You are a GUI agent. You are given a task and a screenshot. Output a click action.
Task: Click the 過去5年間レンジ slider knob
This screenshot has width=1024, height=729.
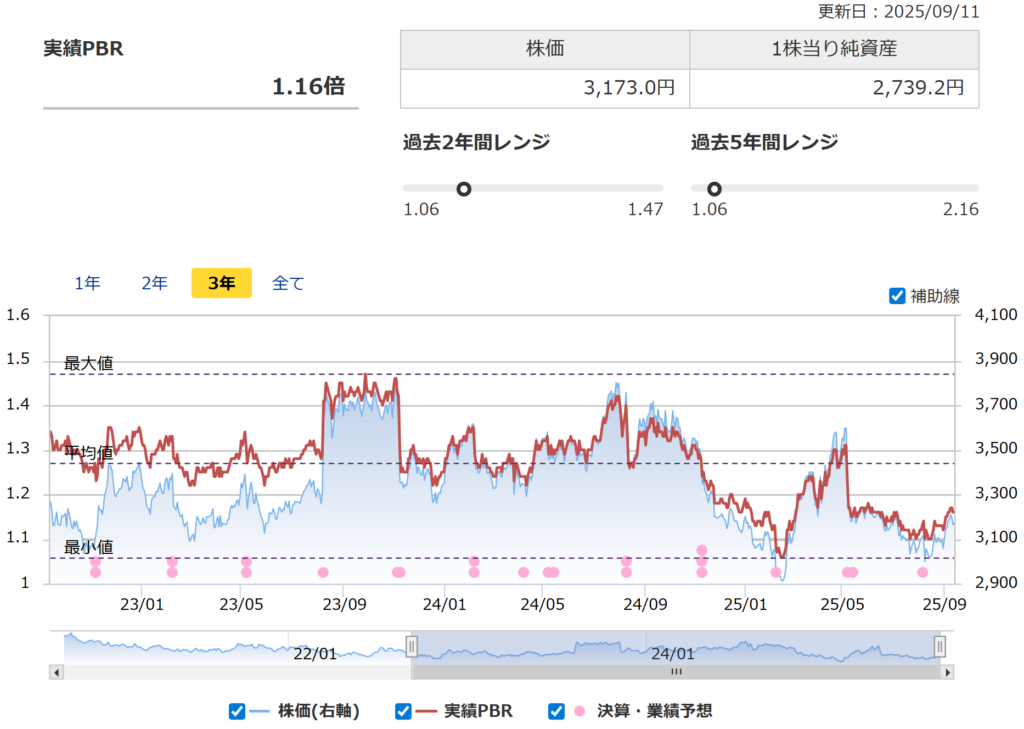[714, 188]
